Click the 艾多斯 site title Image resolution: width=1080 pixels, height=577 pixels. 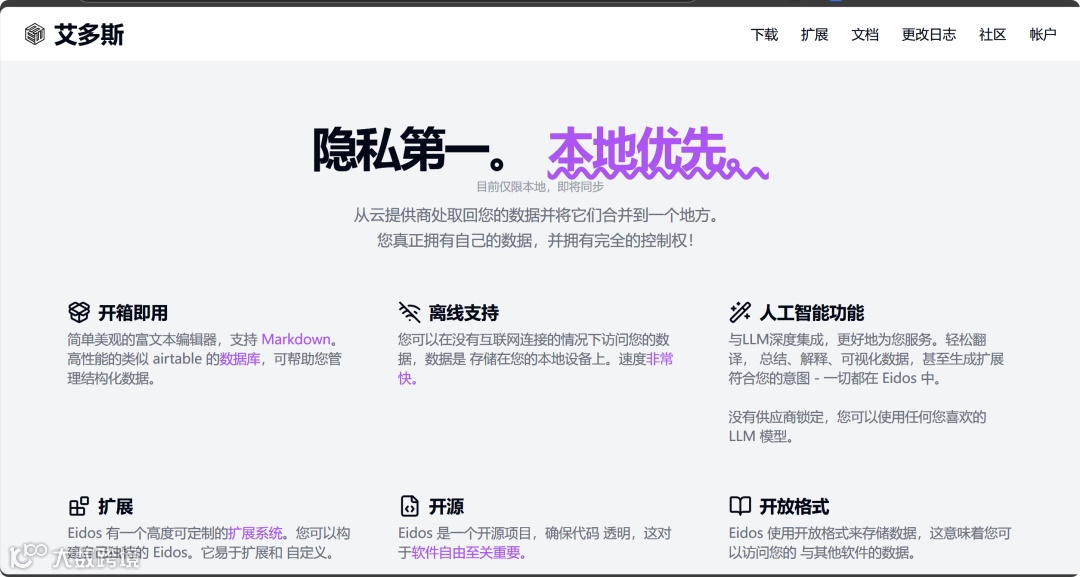point(89,34)
